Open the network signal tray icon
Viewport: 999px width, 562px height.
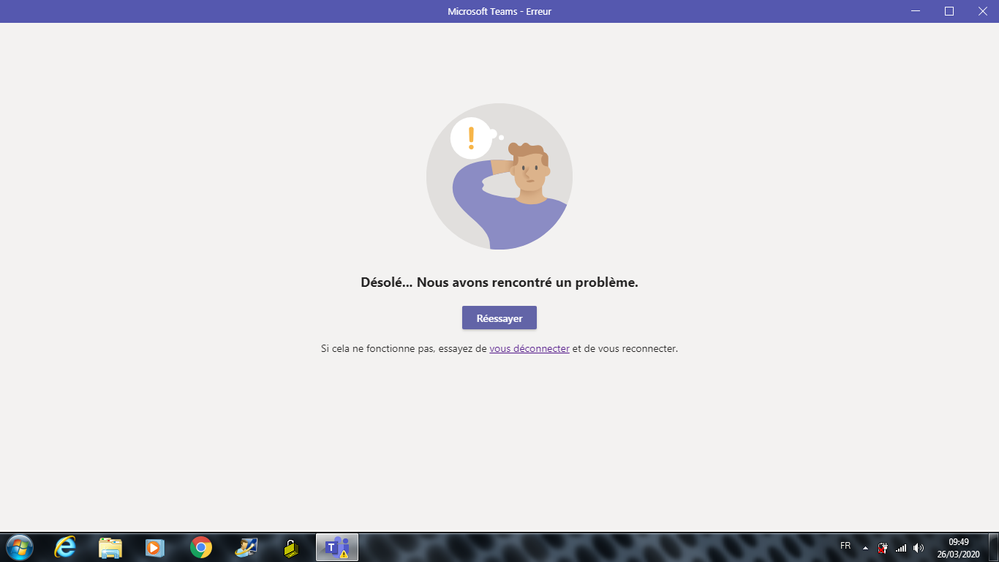(x=901, y=547)
